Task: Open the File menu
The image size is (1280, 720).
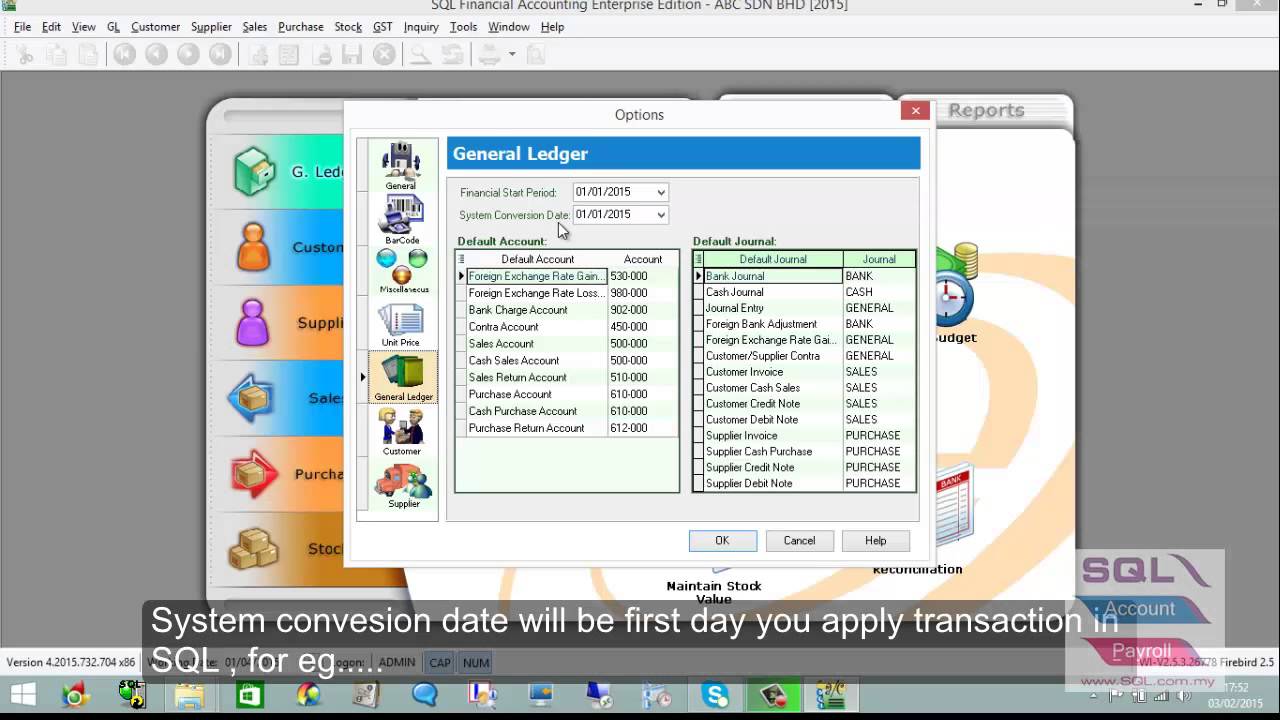Action: pos(23,27)
